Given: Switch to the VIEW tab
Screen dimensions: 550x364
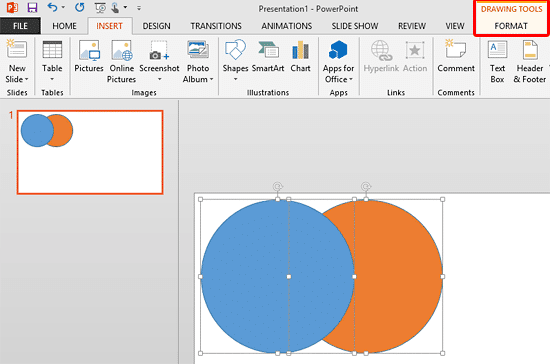Looking at the screenshot, I should click(x=455, y=26).
